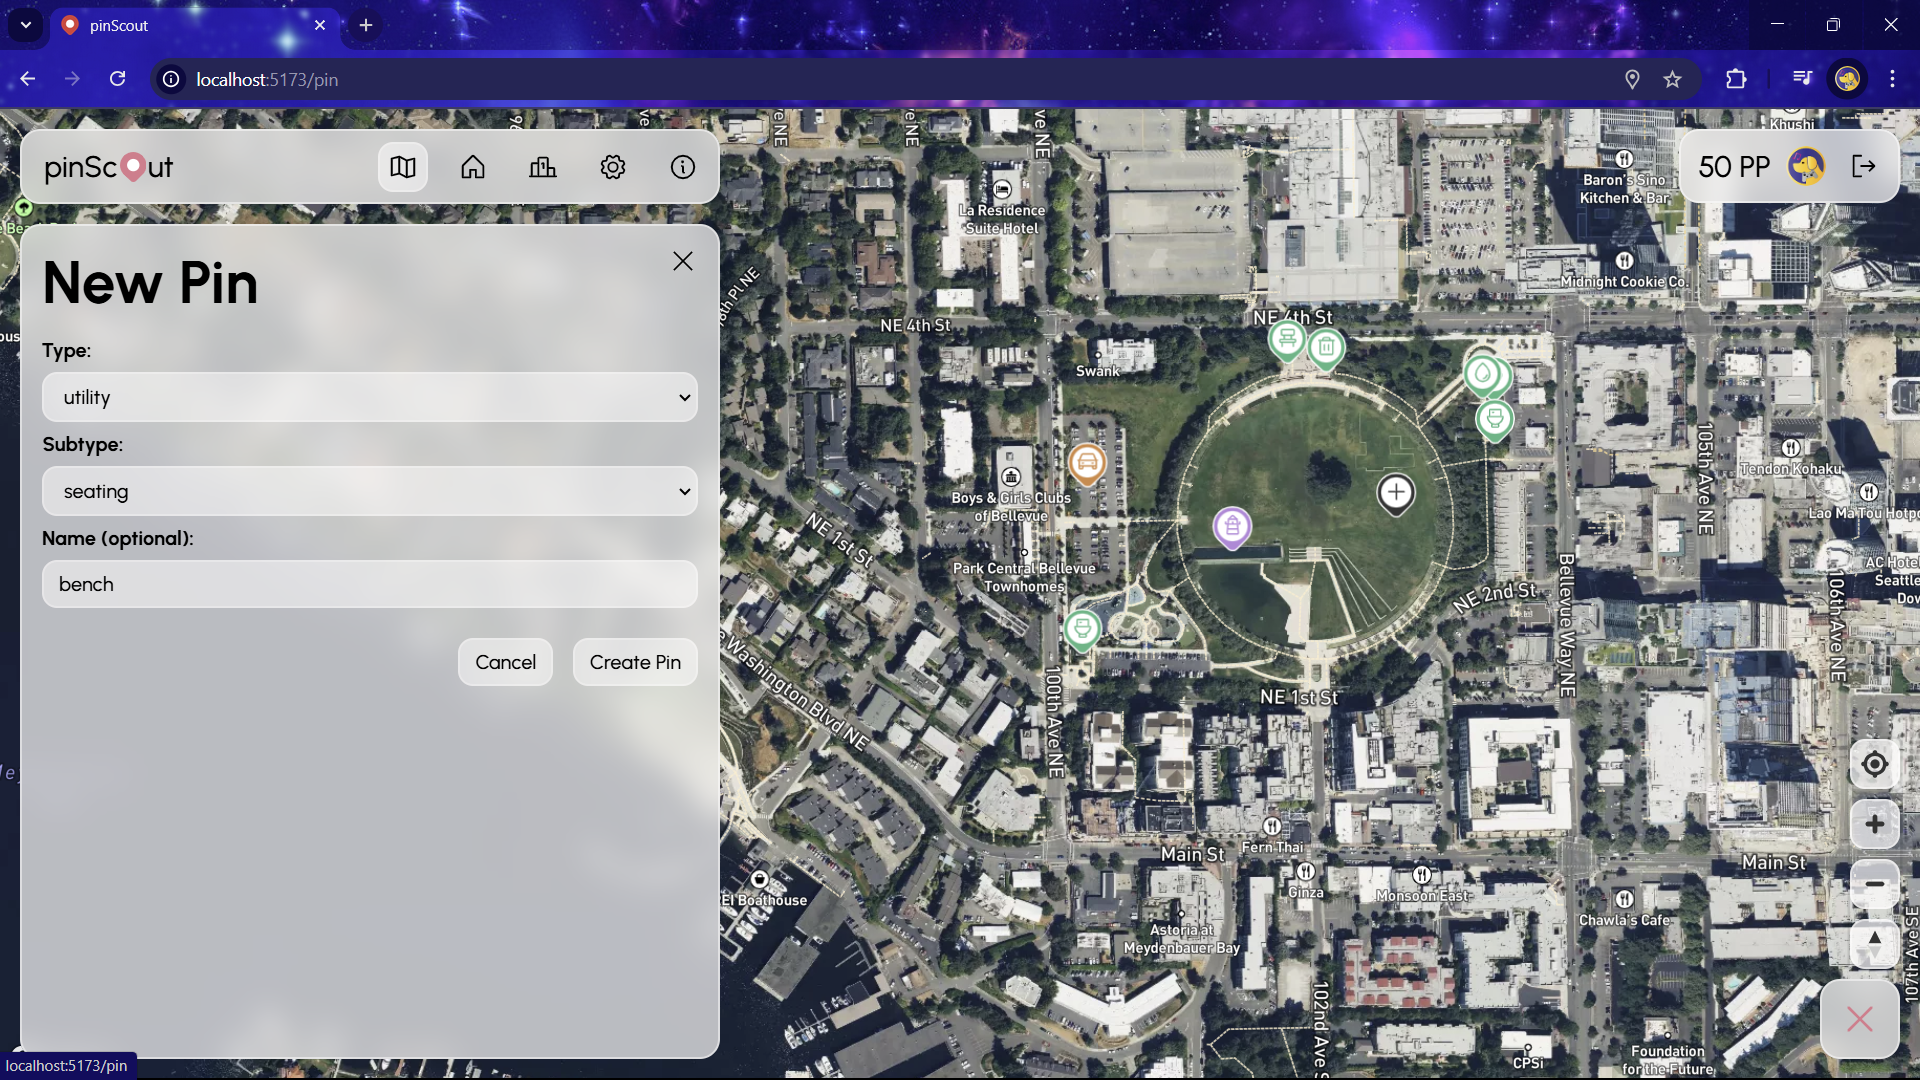
Task: Open the map view icon
Action: 403,167
